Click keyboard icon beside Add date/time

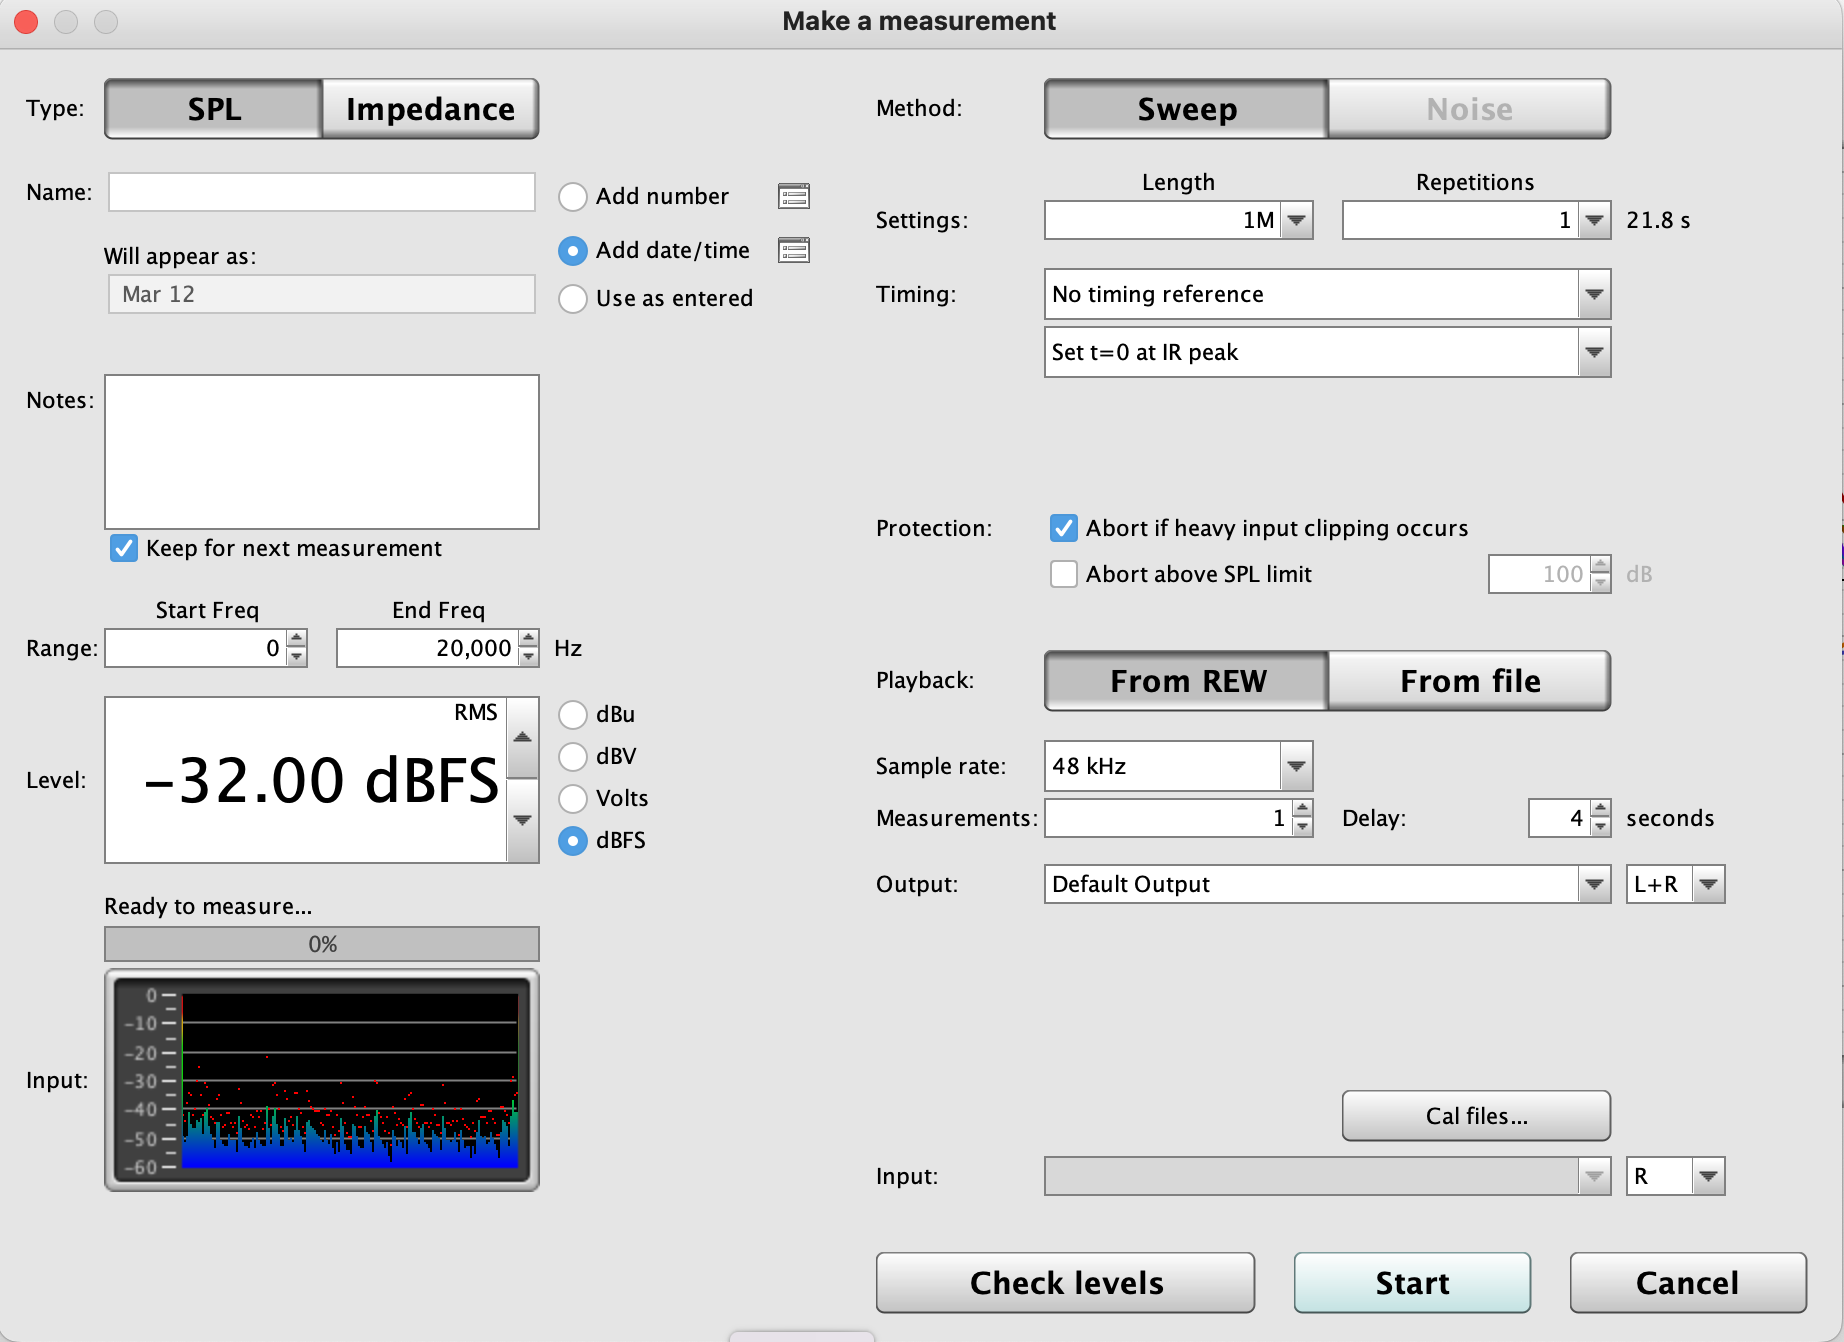click(x=794, y=250)
